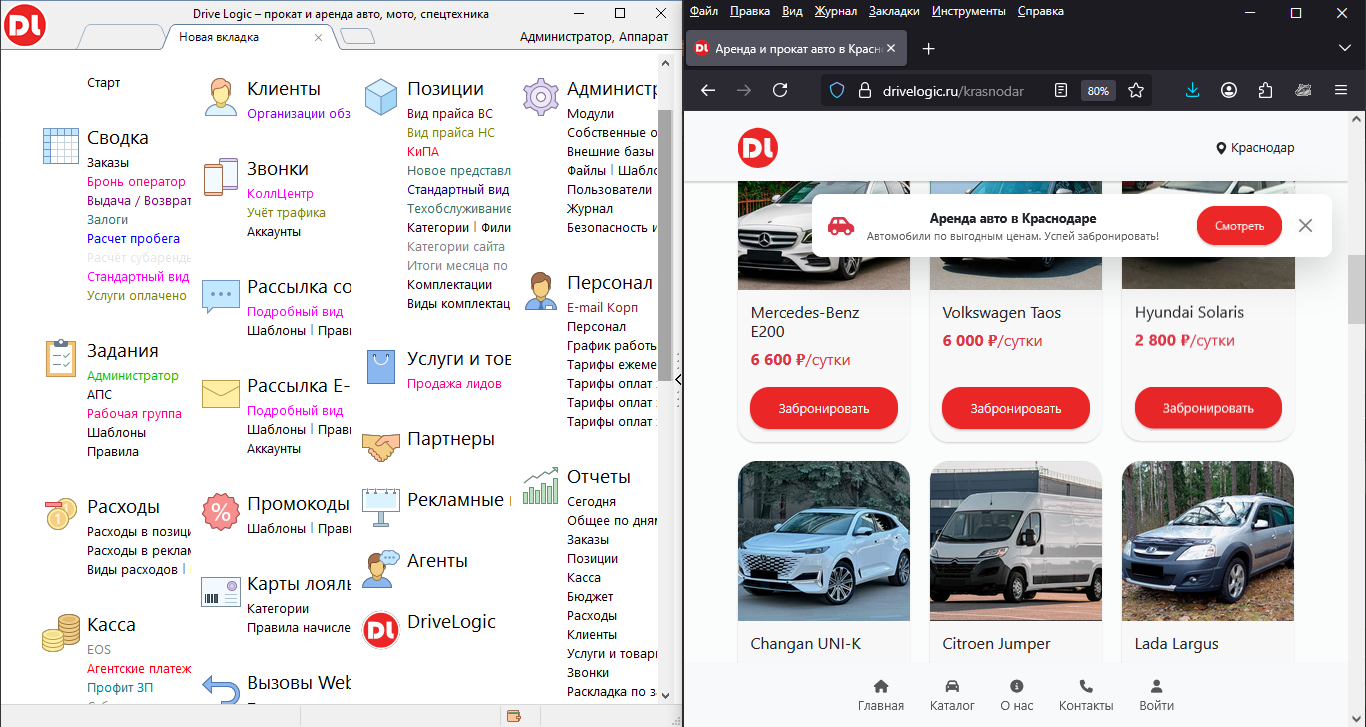
Task: Click the Клиенты person icon
Action: (x=221, y=97)
